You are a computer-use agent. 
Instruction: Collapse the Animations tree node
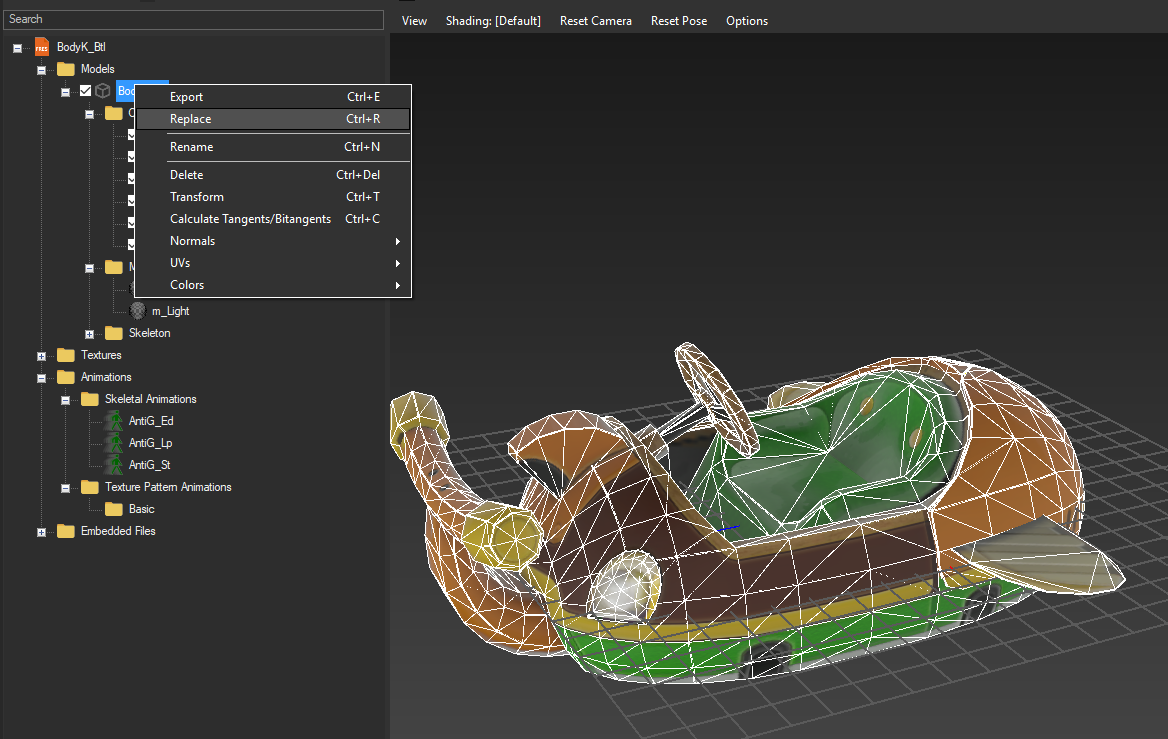click(x=40, y=376)
